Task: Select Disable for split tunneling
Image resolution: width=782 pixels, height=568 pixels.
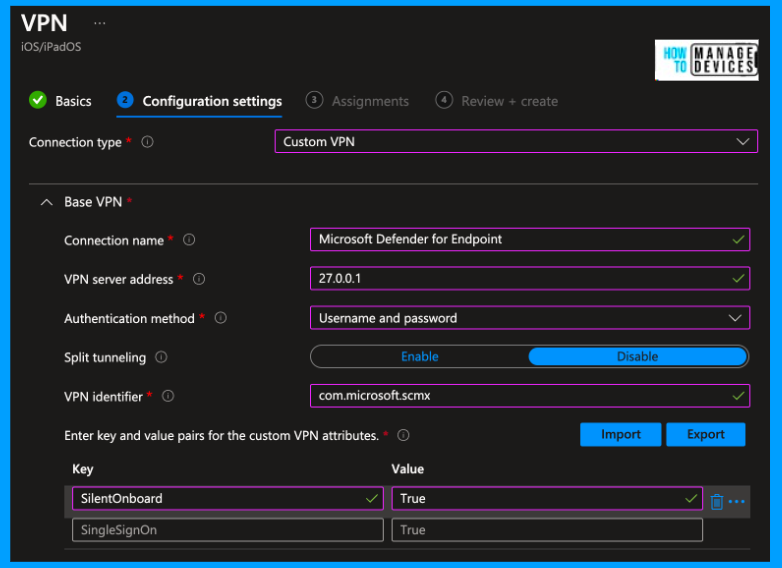Action: (x=637, y=357)
